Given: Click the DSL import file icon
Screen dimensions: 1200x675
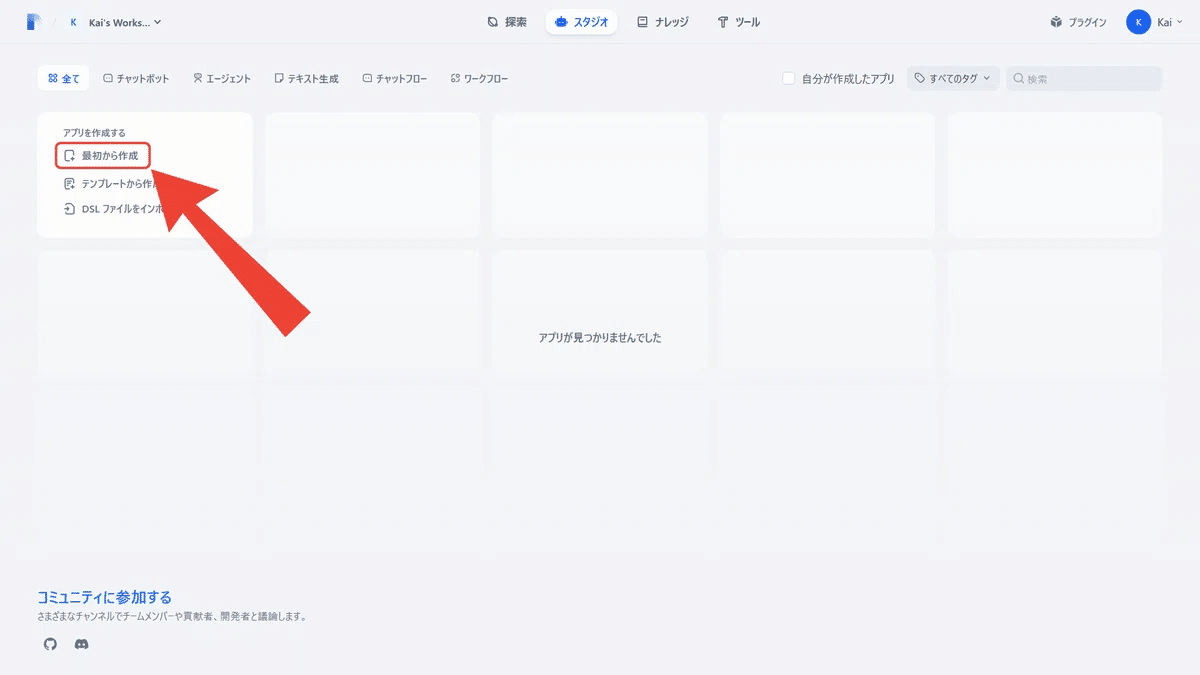Looking at the screenshot, I should 70,209.
